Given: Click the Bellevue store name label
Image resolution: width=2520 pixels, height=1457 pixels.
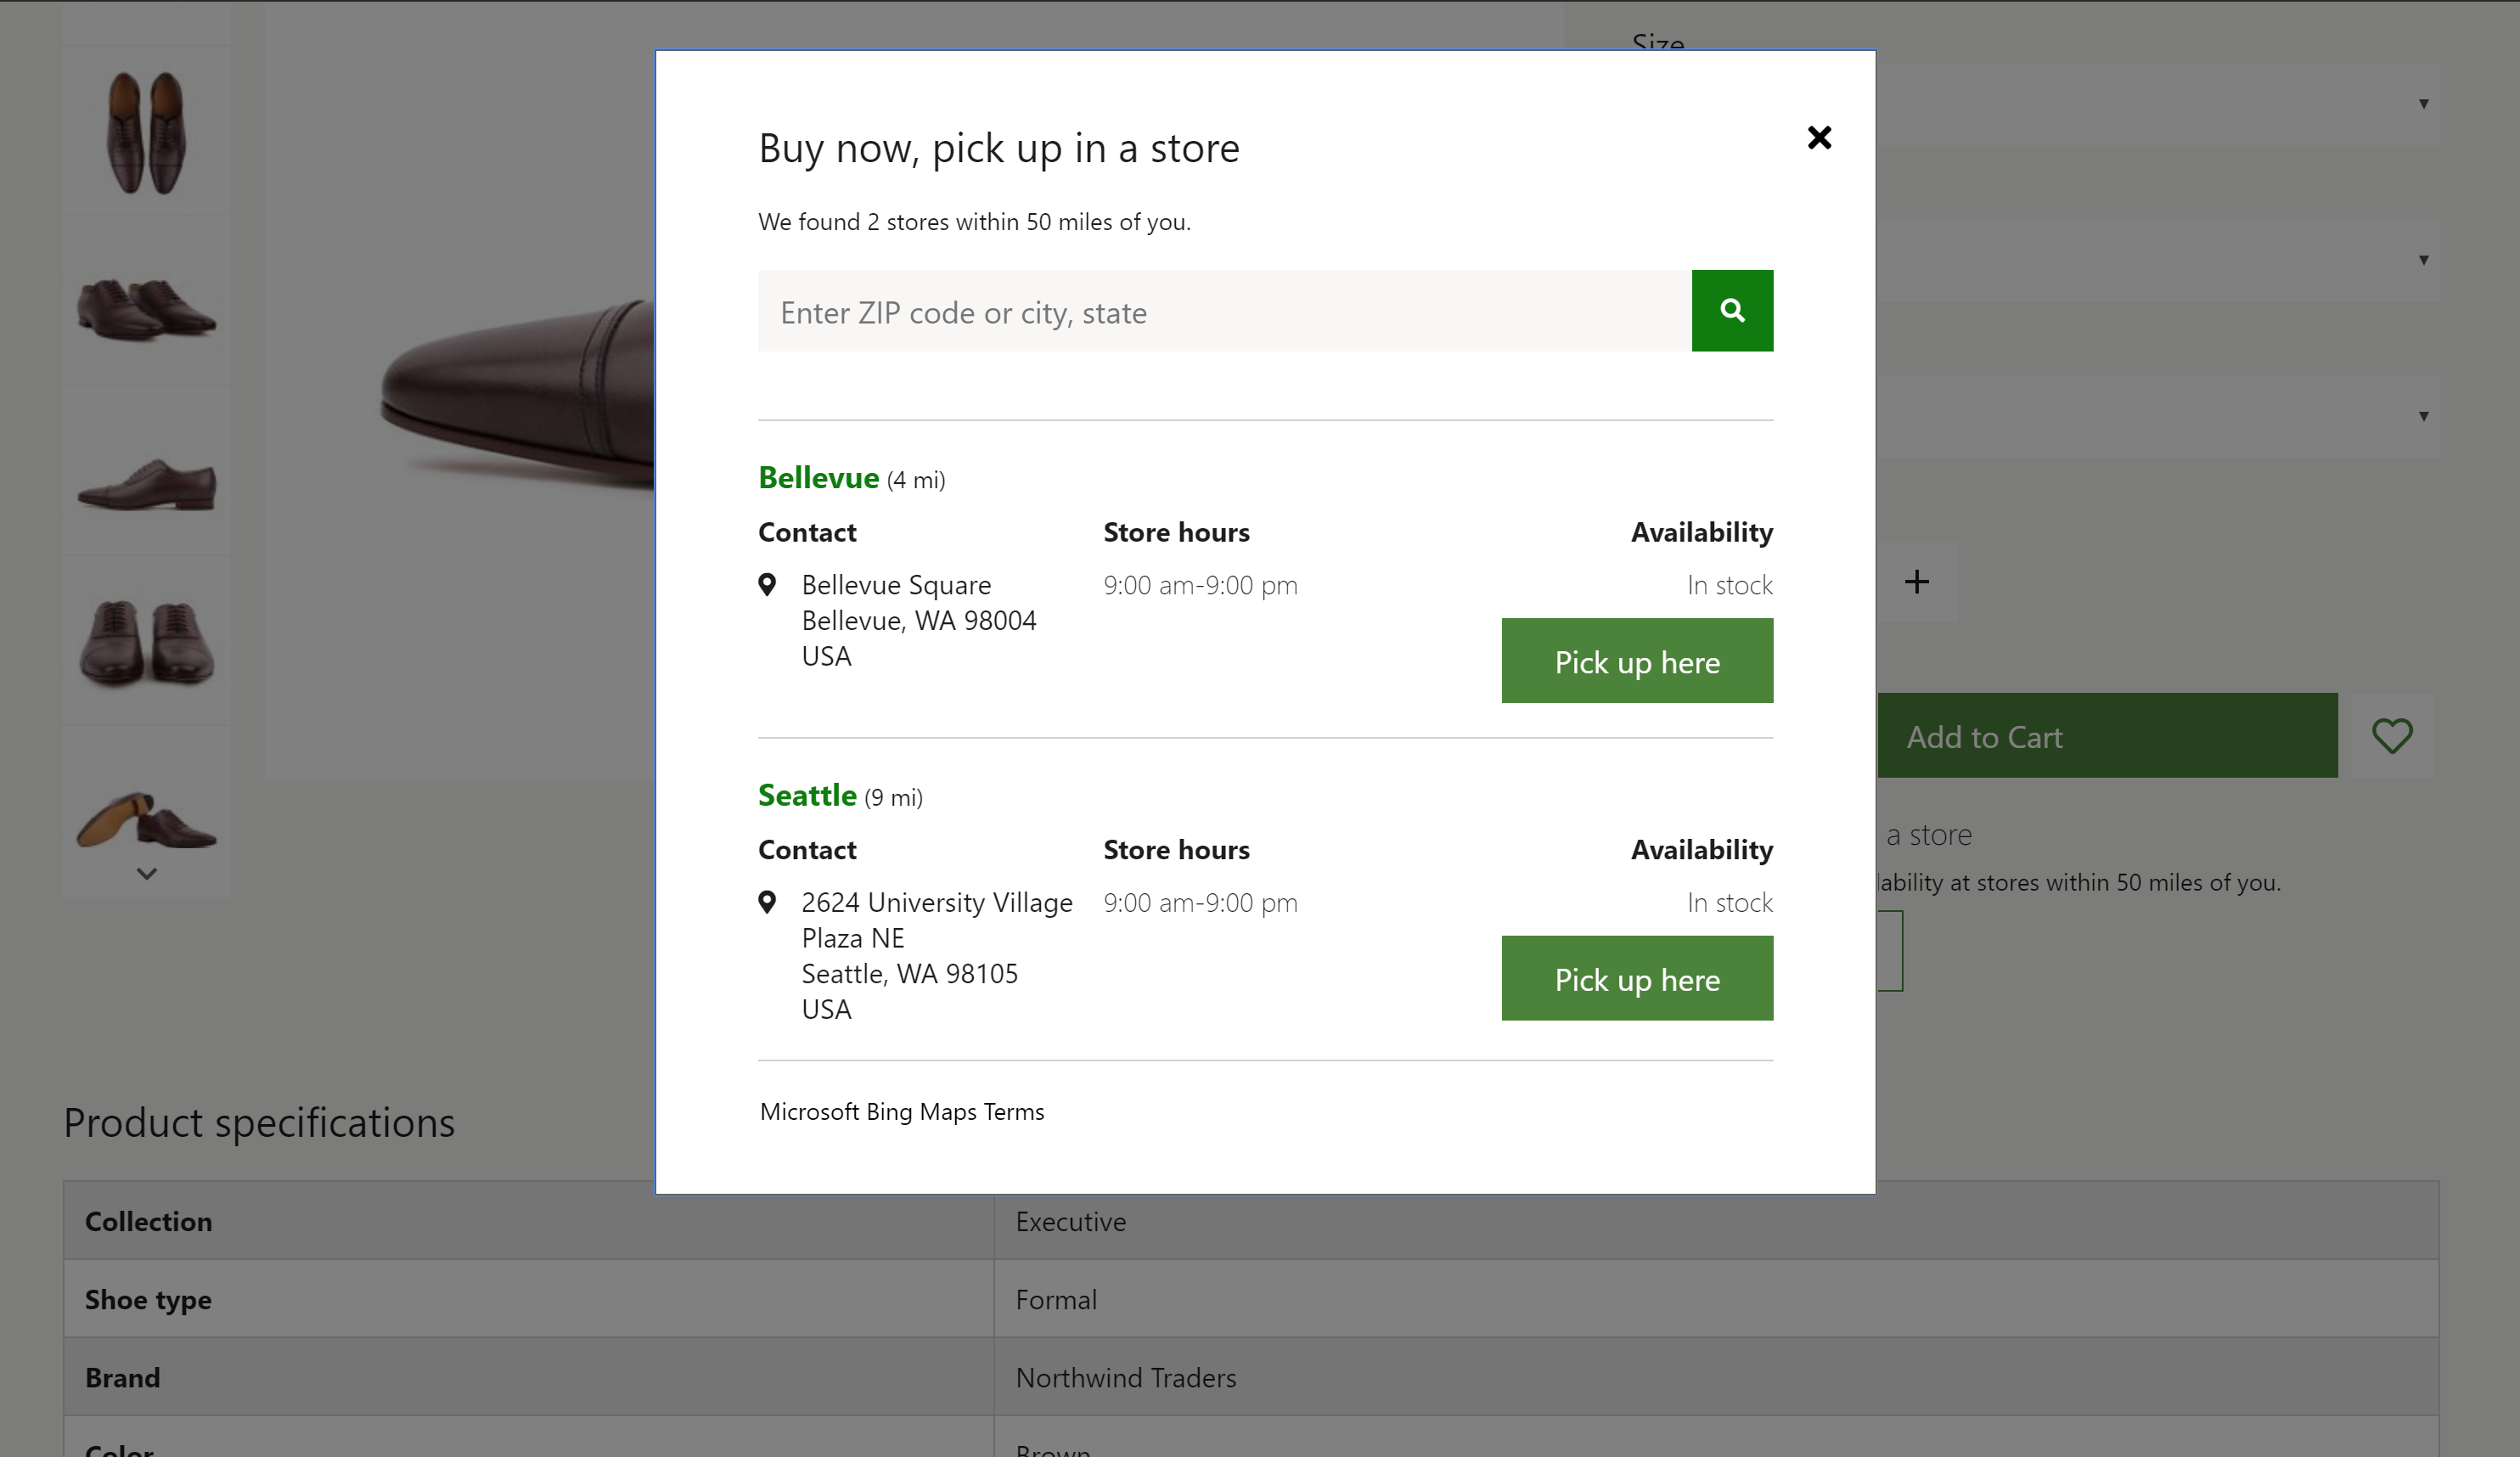Looking at the screenshot, I should point(818,475).
